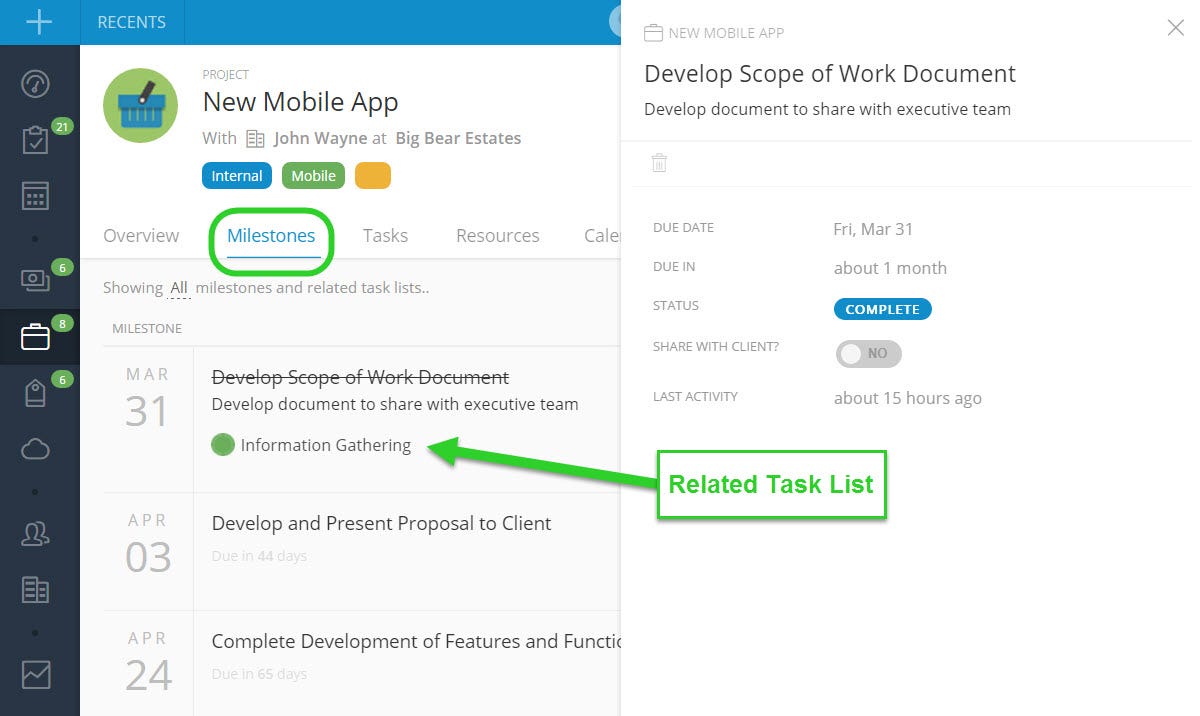Viewport: 1200px width, 716px height.
Task: Delete milestone using trash icon
Action: [659, 163]
